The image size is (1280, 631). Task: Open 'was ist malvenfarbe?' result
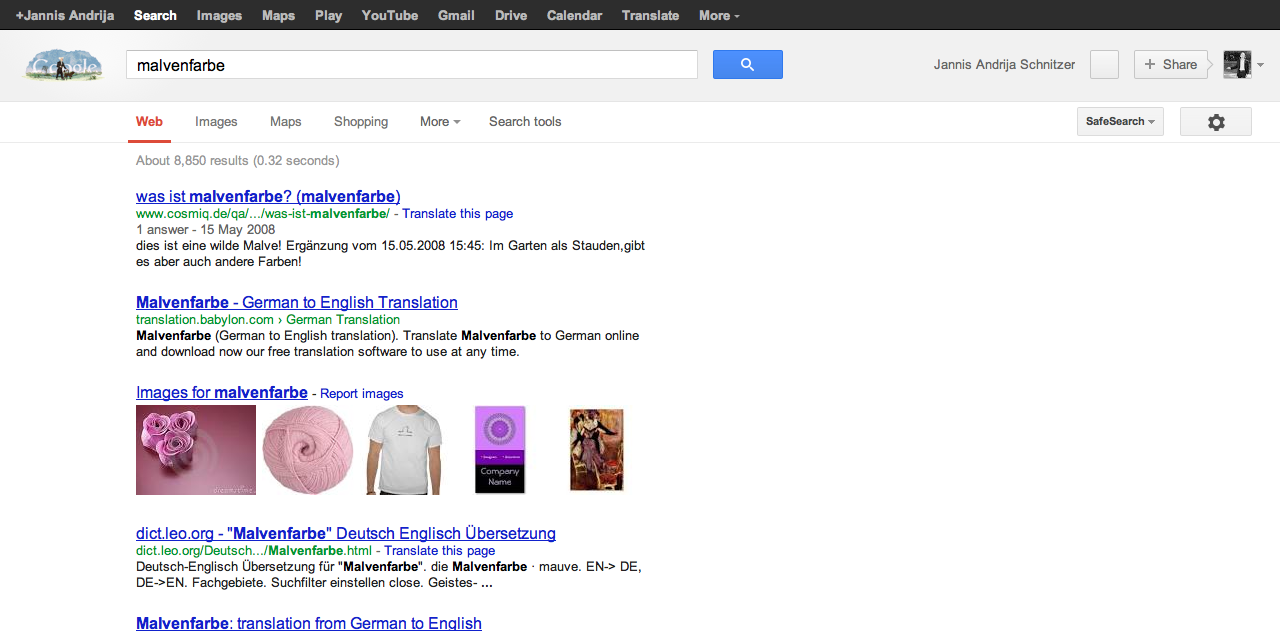coord(268,196)
